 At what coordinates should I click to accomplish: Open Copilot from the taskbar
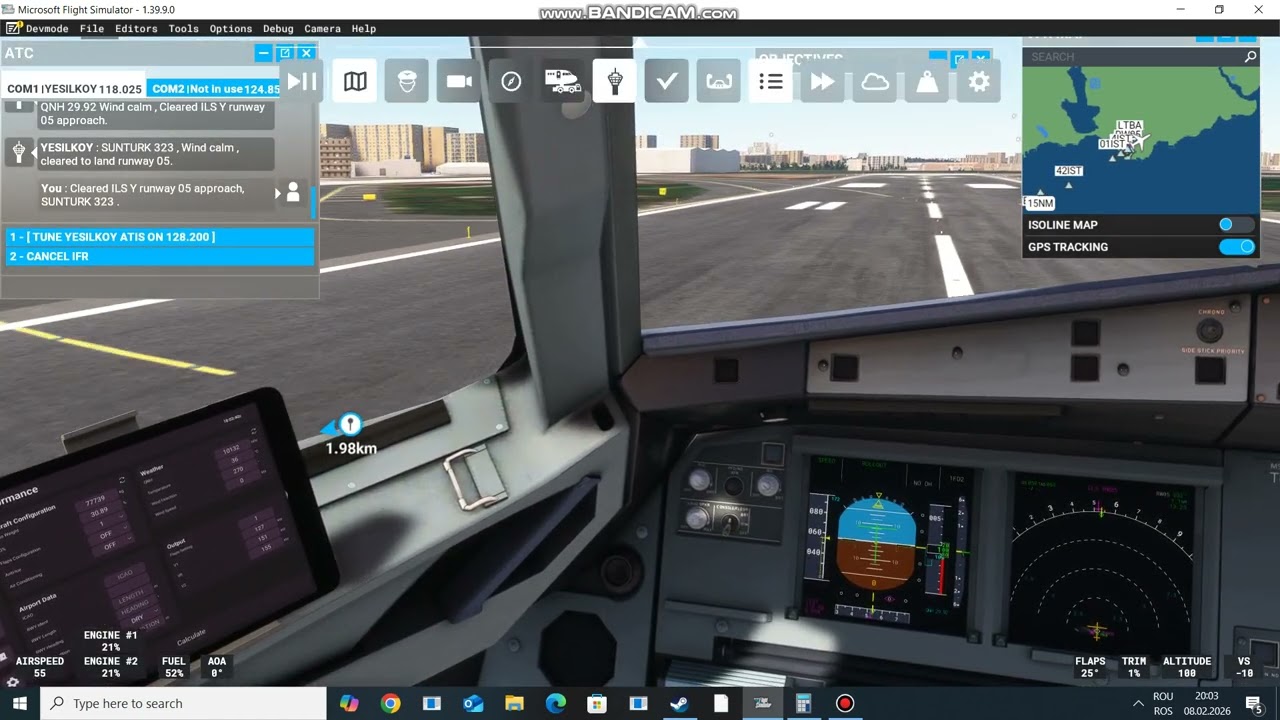[x=349, y=704]
